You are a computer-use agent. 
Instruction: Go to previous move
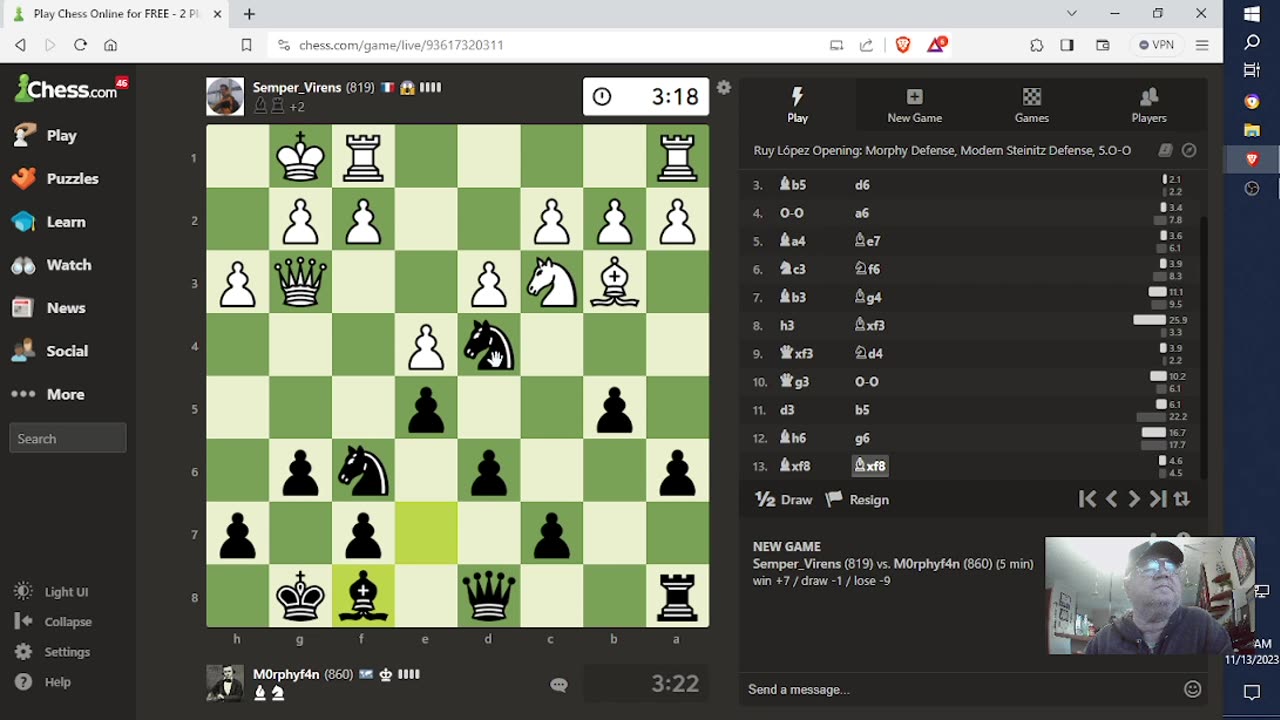(1111, 499)
